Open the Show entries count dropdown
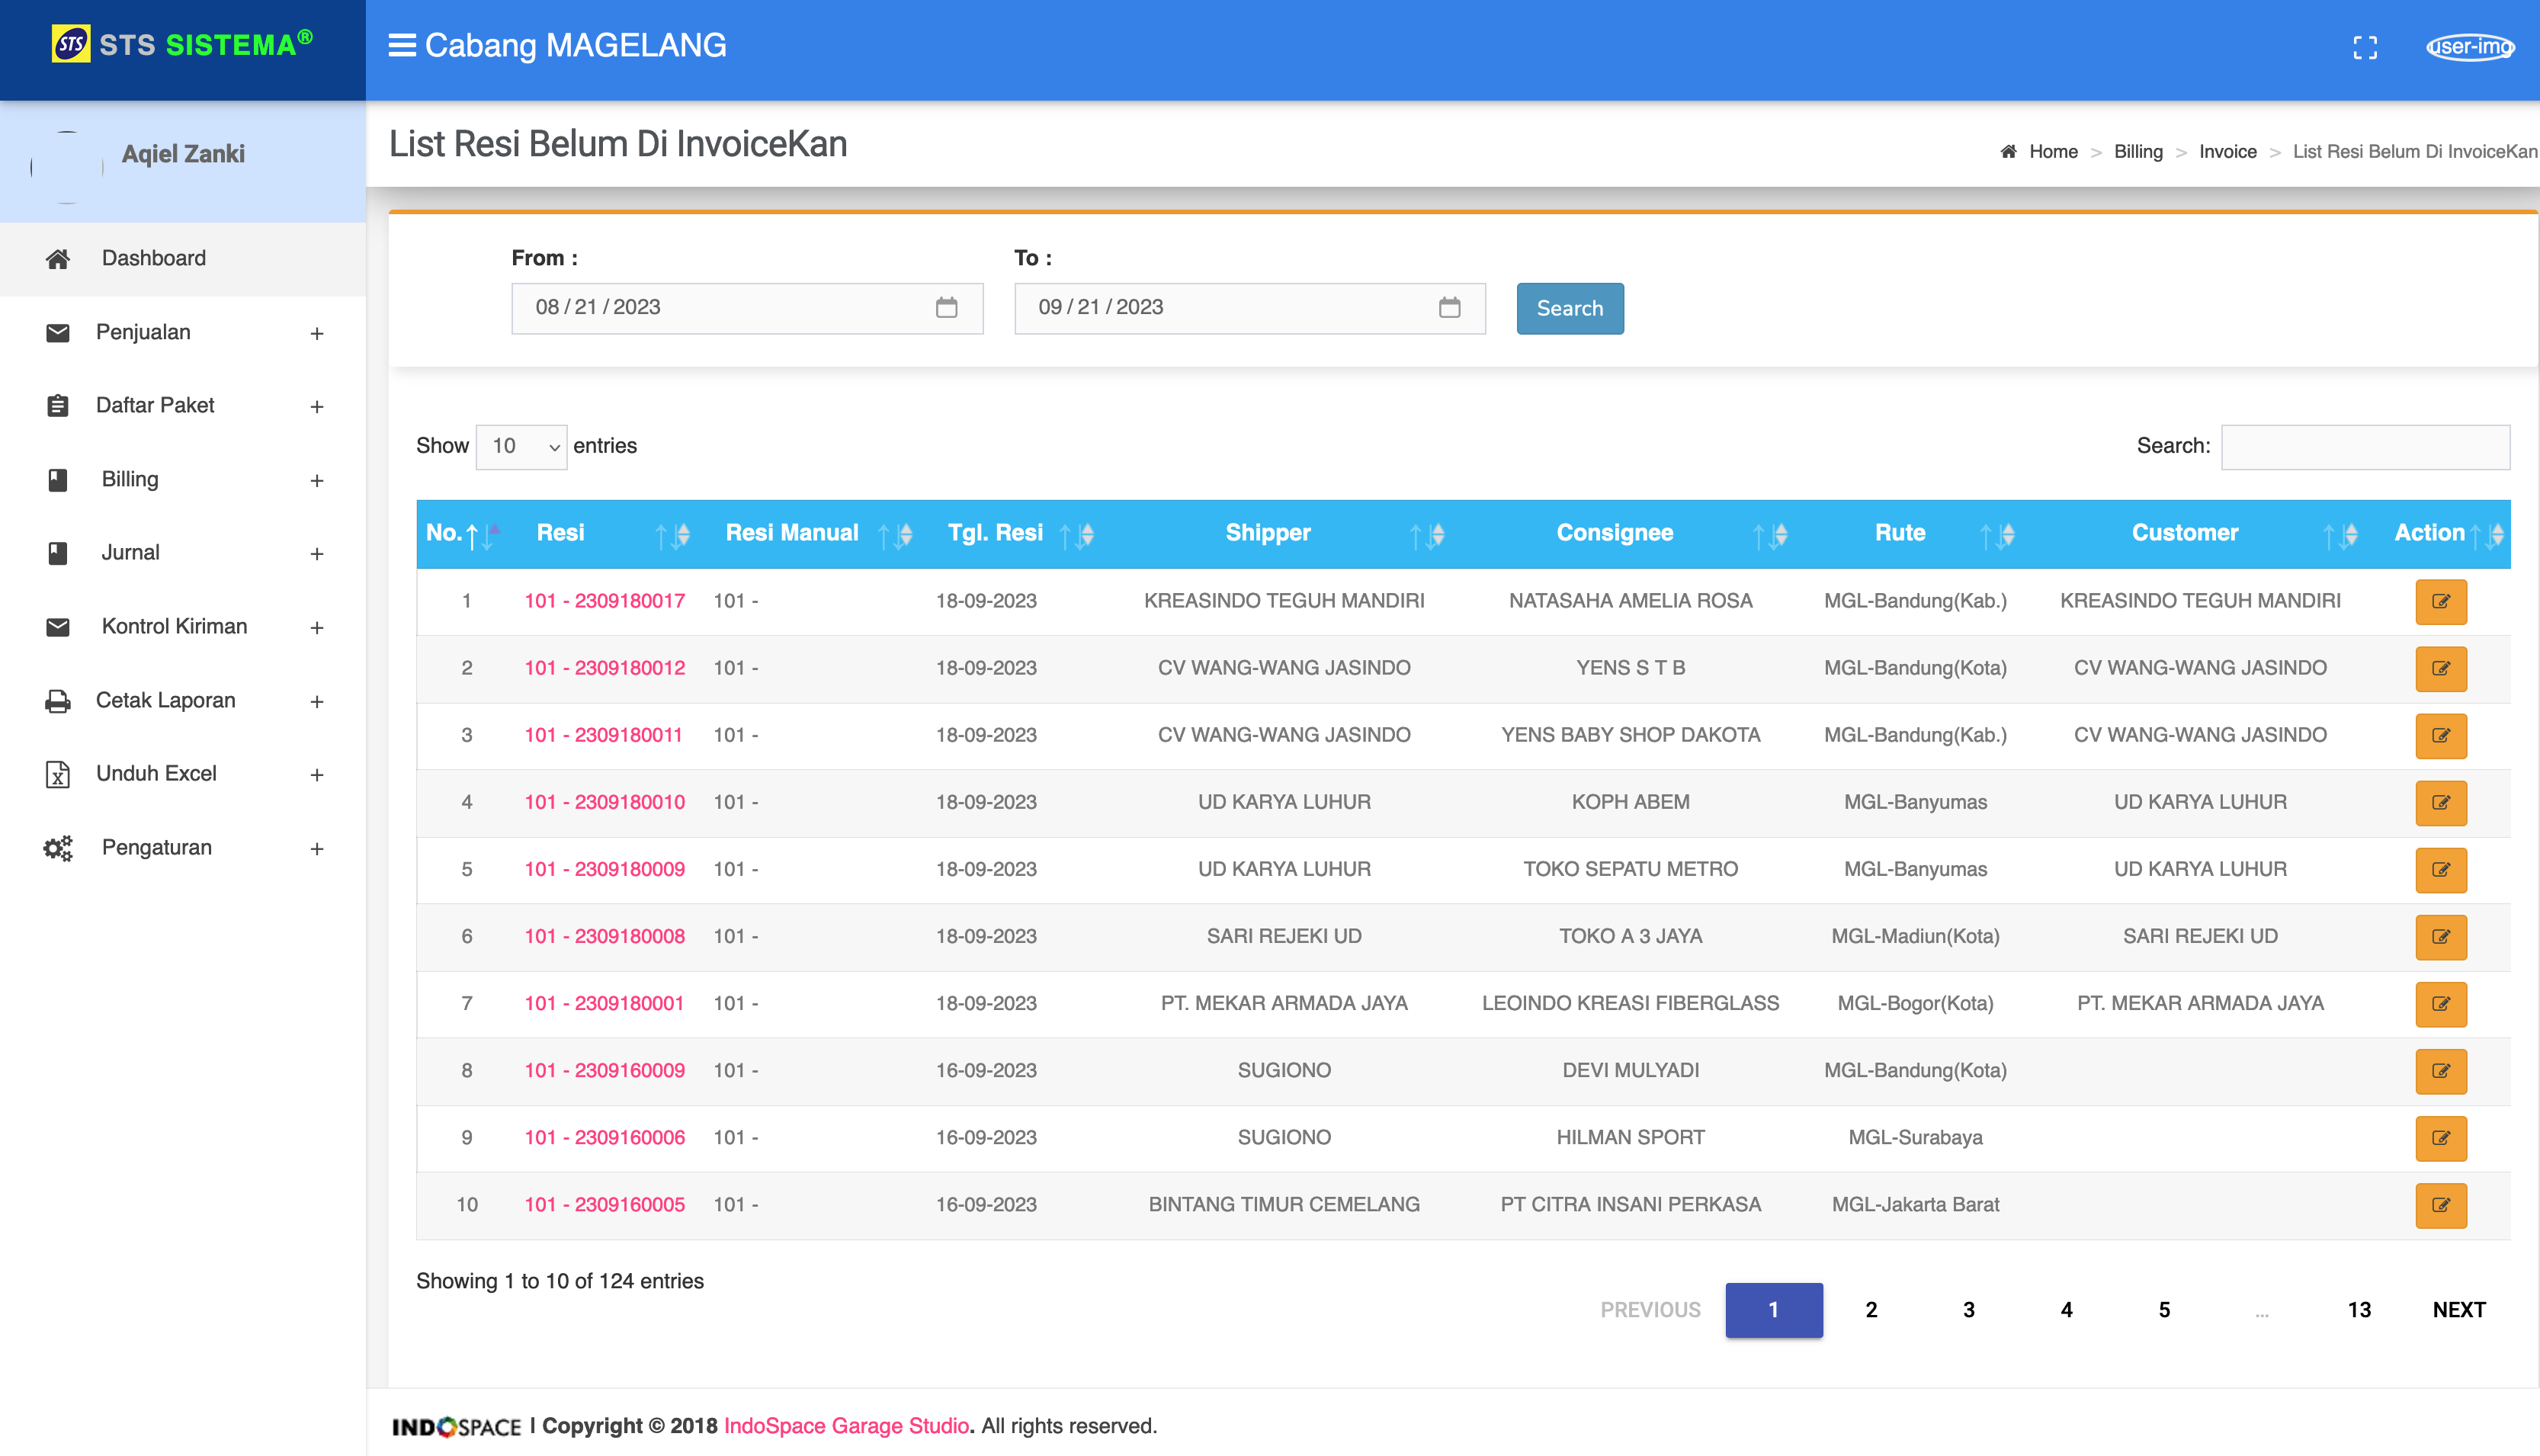 coord(522,446)
